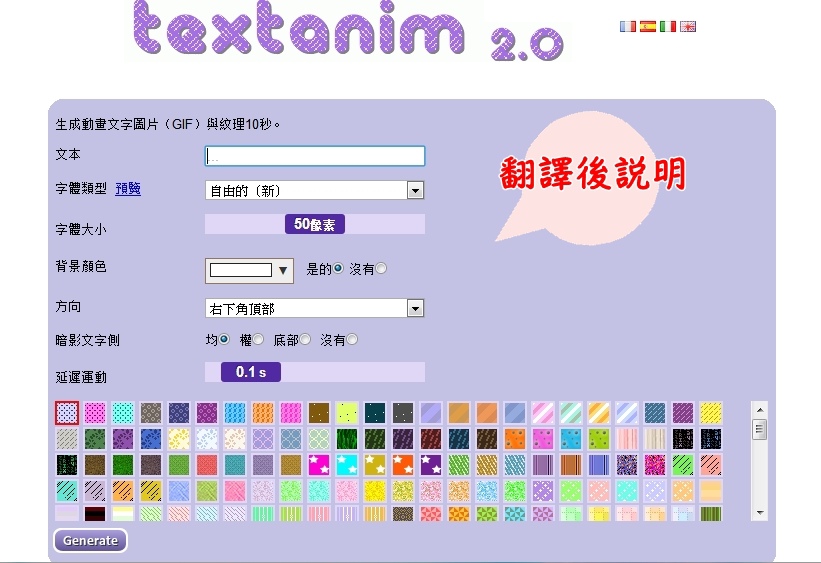Click the 0.1 s delay slider handle

click(x=251, y=372)
